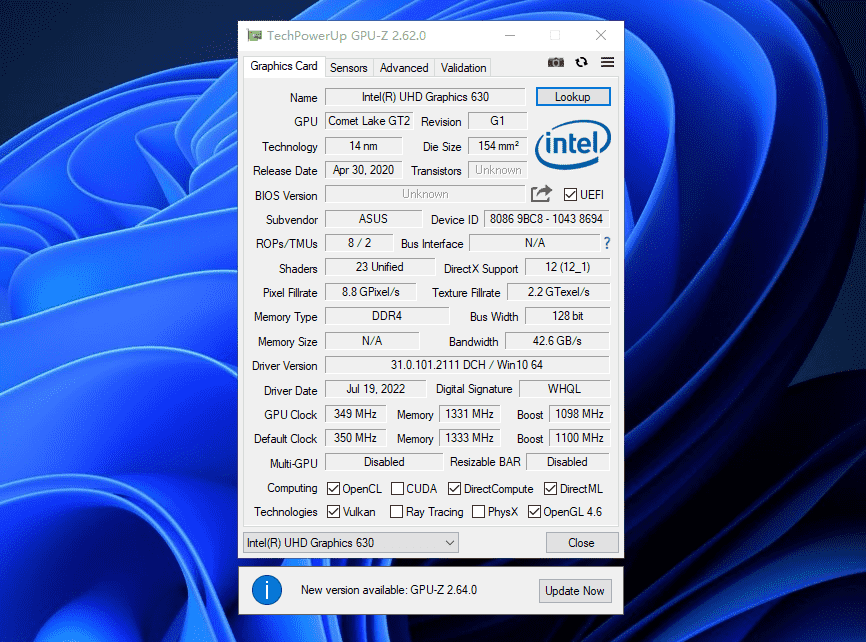
Task: Click the blue info icon in update bar
Action: click(x=266, y=590)
